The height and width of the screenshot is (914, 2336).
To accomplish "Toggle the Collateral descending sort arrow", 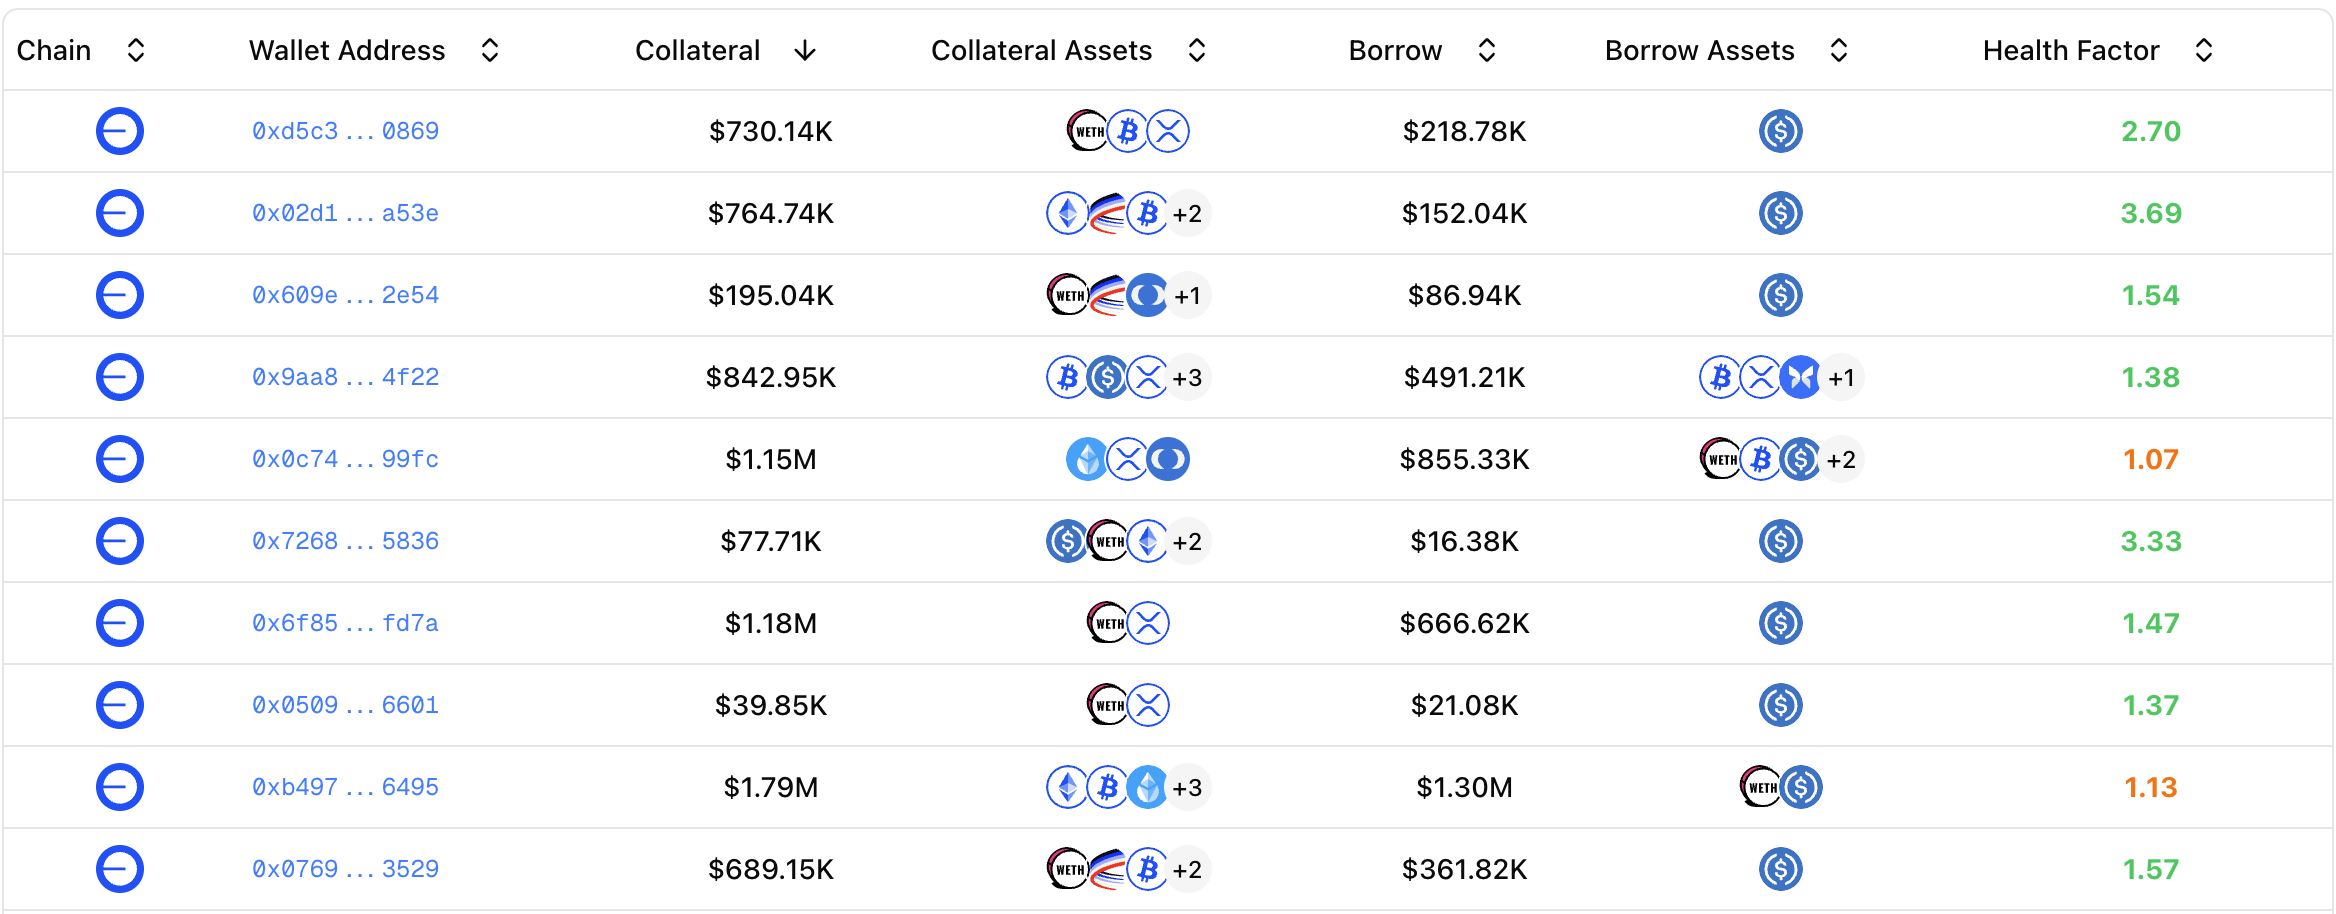I will [x=805, y=50].
